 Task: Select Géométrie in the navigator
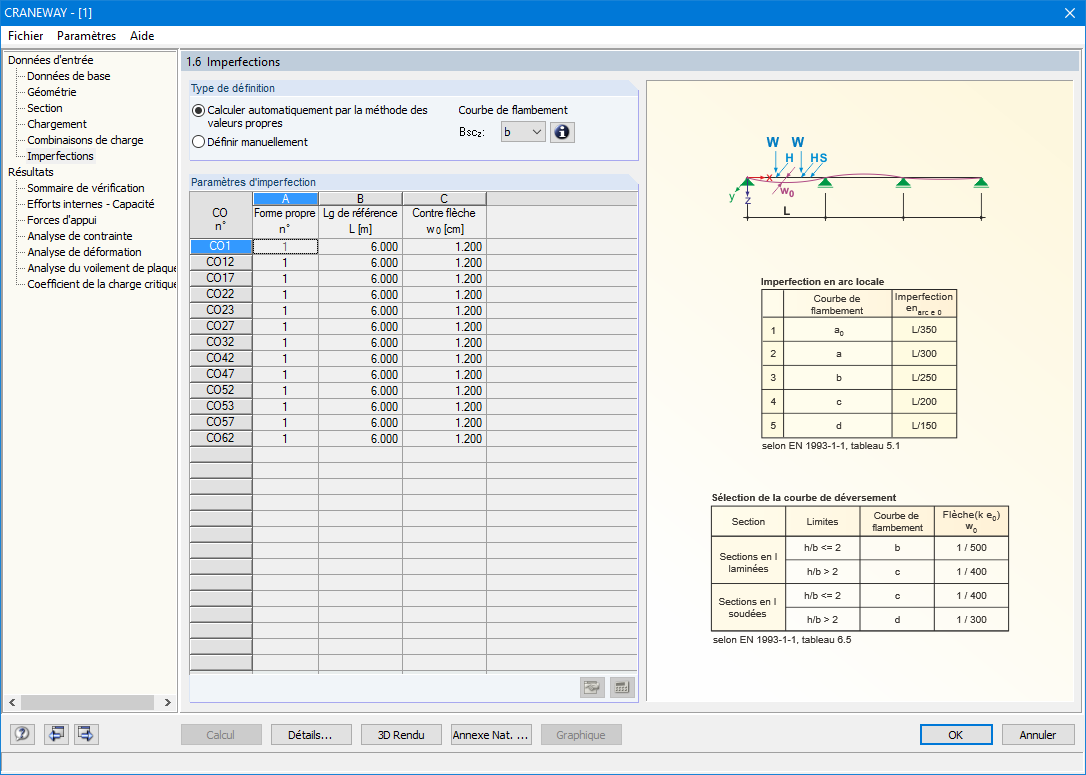52,92
